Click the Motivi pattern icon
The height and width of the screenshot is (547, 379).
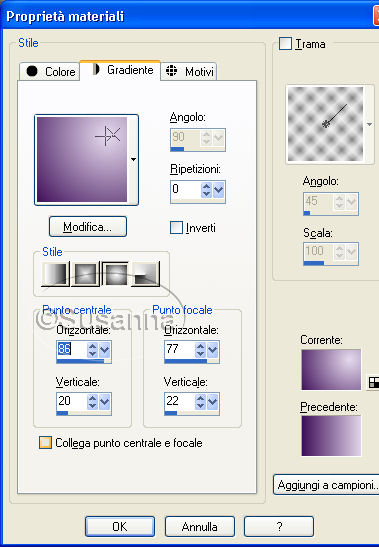[x=171, y=70]
